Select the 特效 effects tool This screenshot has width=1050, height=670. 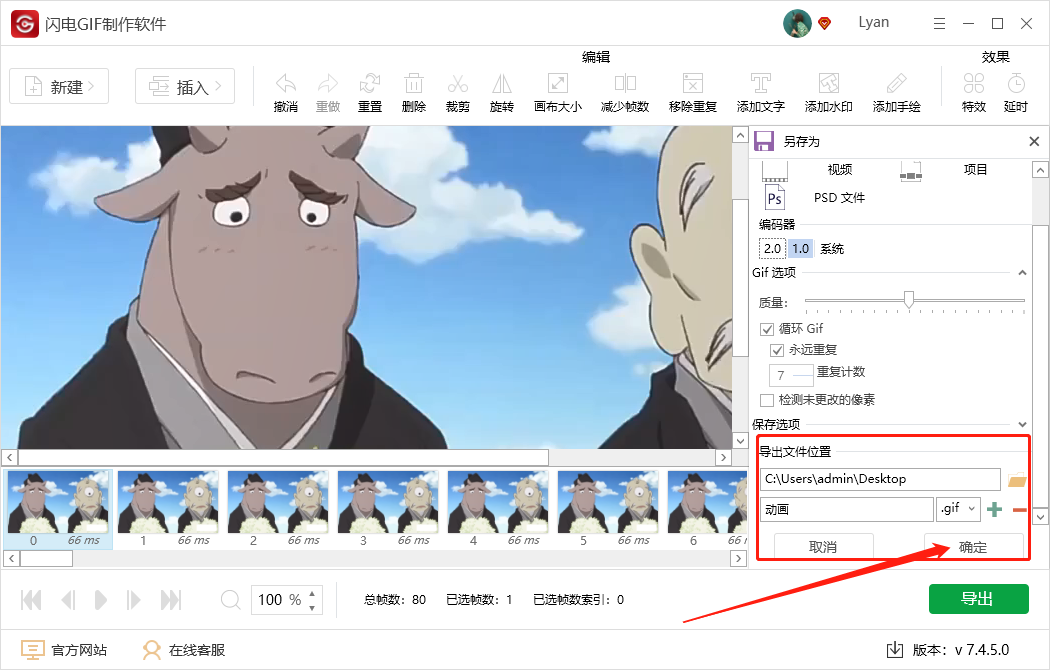click(x=973, y=91)
